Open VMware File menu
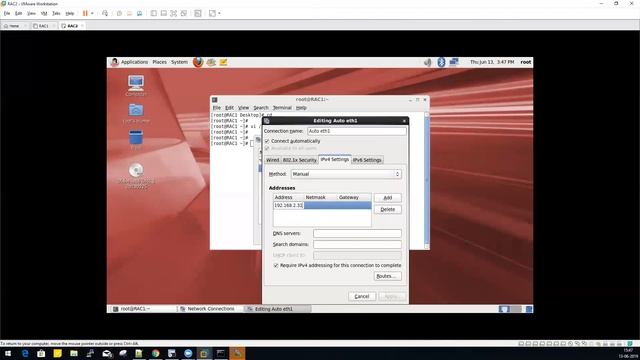 [x=7, y=13]
